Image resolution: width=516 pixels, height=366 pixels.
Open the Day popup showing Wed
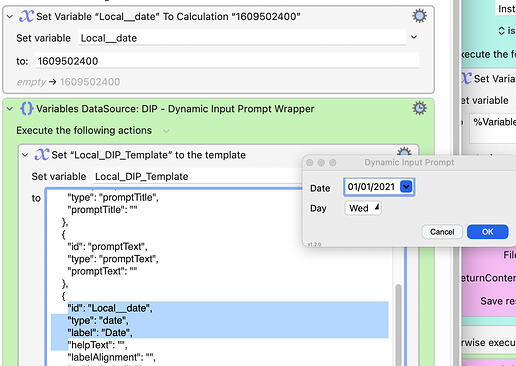[363, 208]
